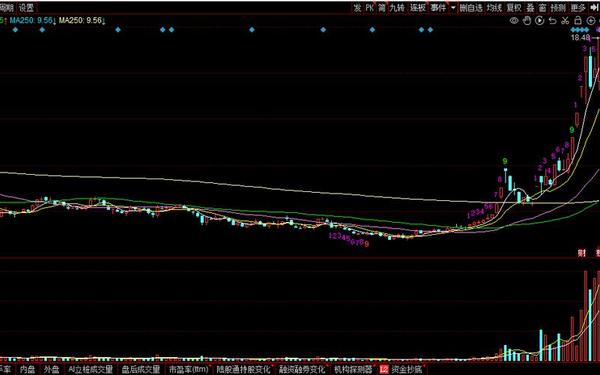Click the undo arrow icon
600x375 pixels.
(552, 21)
